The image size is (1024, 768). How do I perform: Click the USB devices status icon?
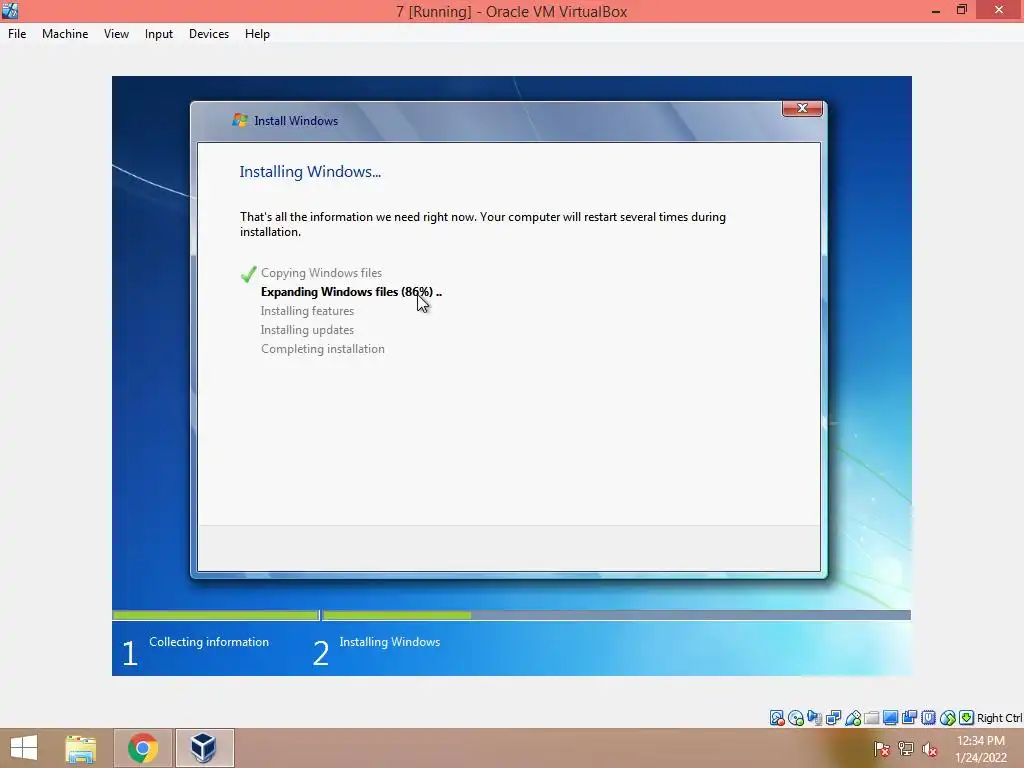tap(852, 718)
